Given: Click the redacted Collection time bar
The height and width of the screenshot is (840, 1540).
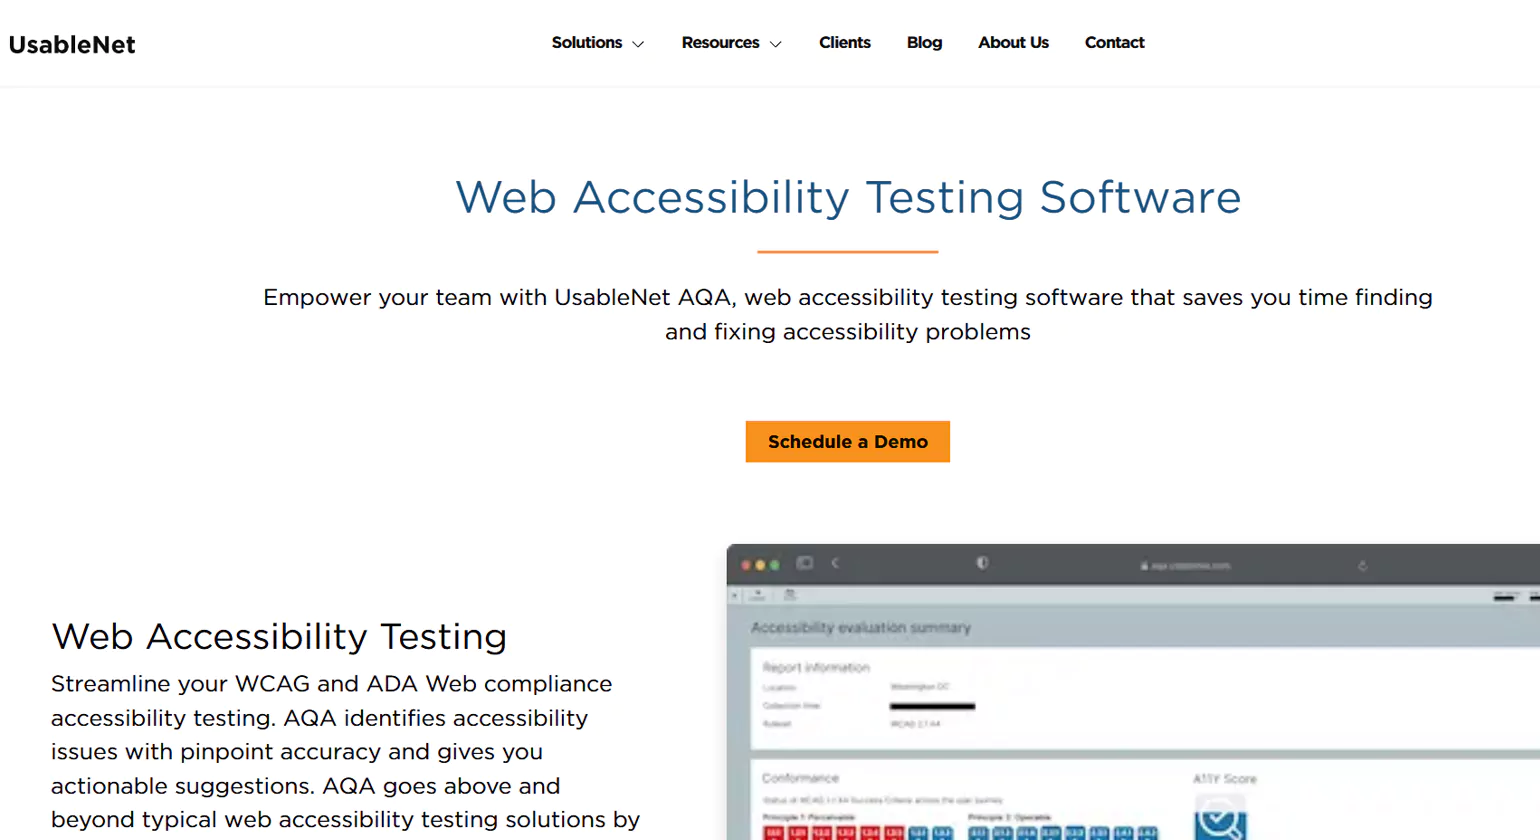Looking at the screenshot, I should [x=933, y=706].
